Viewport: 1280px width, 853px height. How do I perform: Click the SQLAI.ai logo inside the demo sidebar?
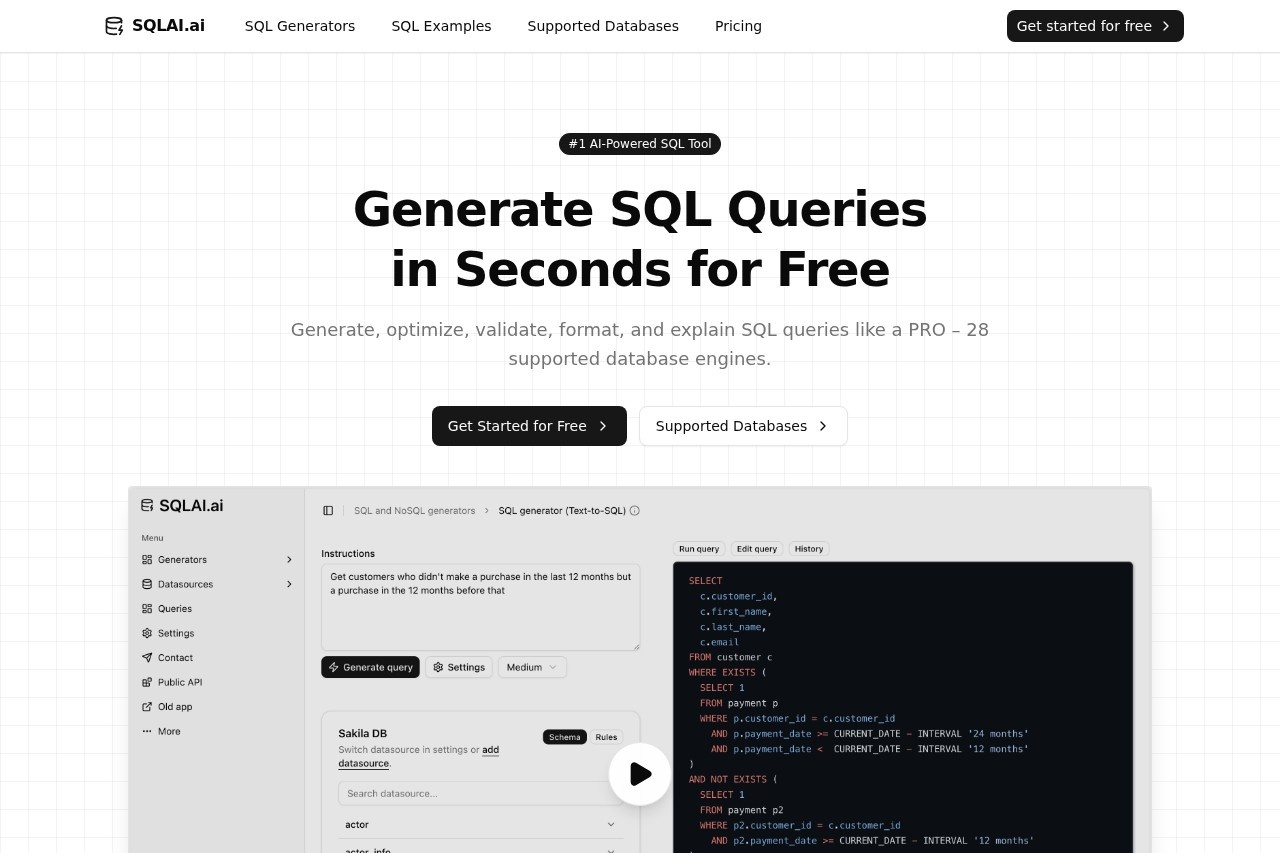(182, 506)
